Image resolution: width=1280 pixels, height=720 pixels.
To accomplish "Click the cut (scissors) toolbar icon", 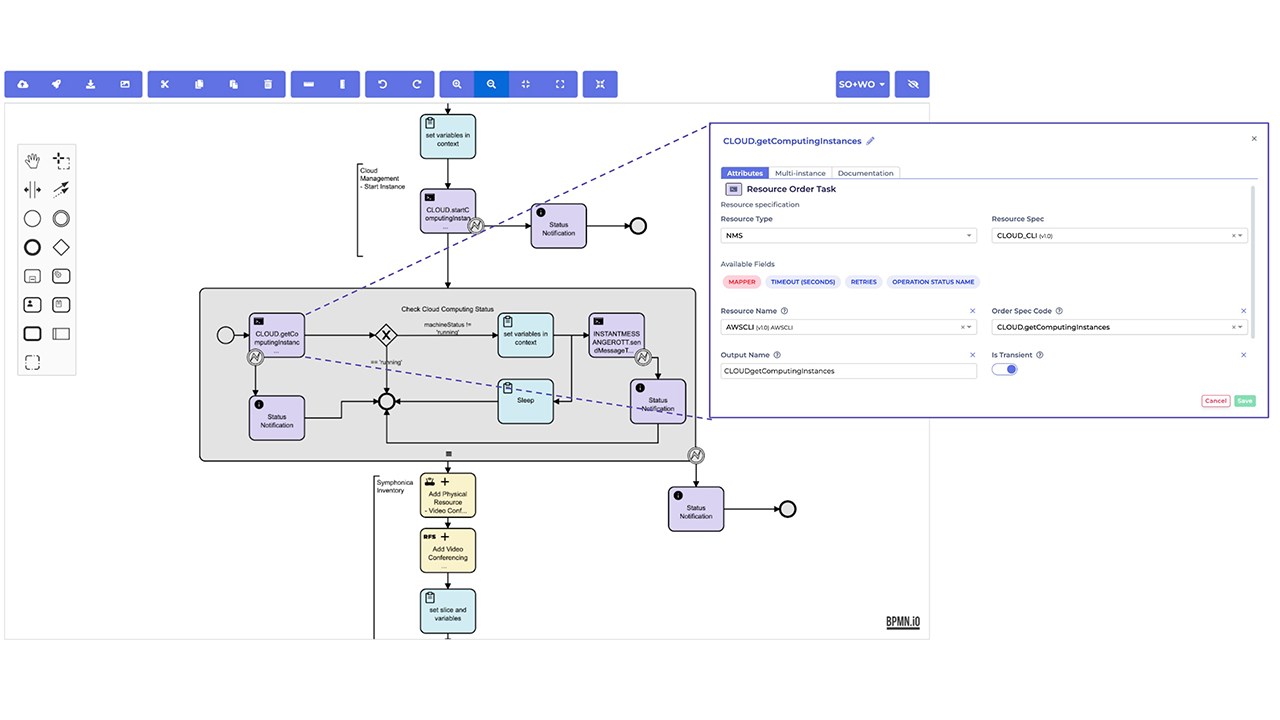I will [x=165, y=84].
